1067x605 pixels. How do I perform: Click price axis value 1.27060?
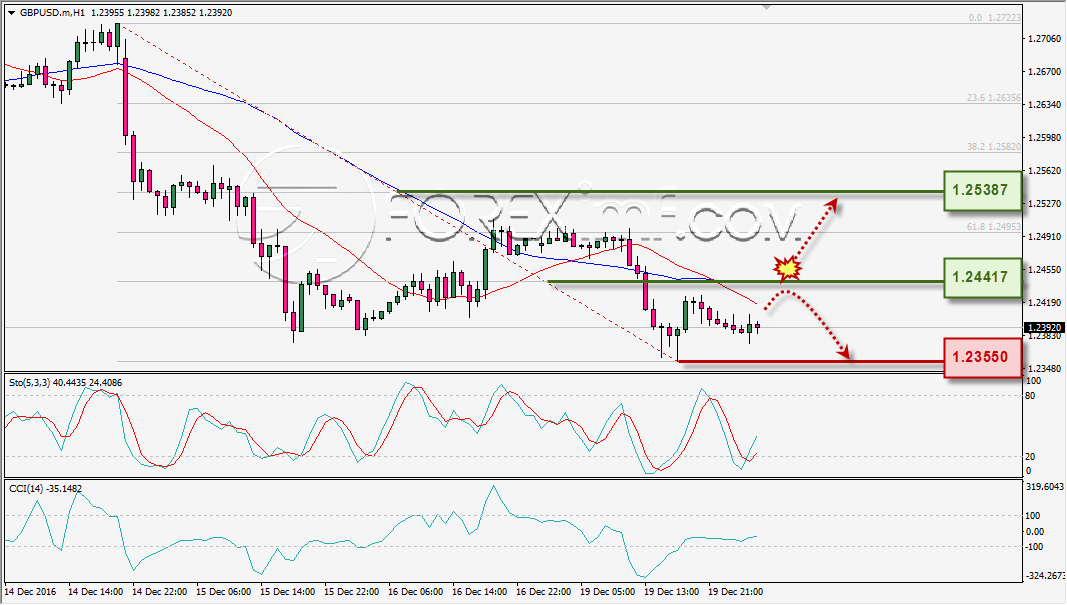coord(1044,39)
